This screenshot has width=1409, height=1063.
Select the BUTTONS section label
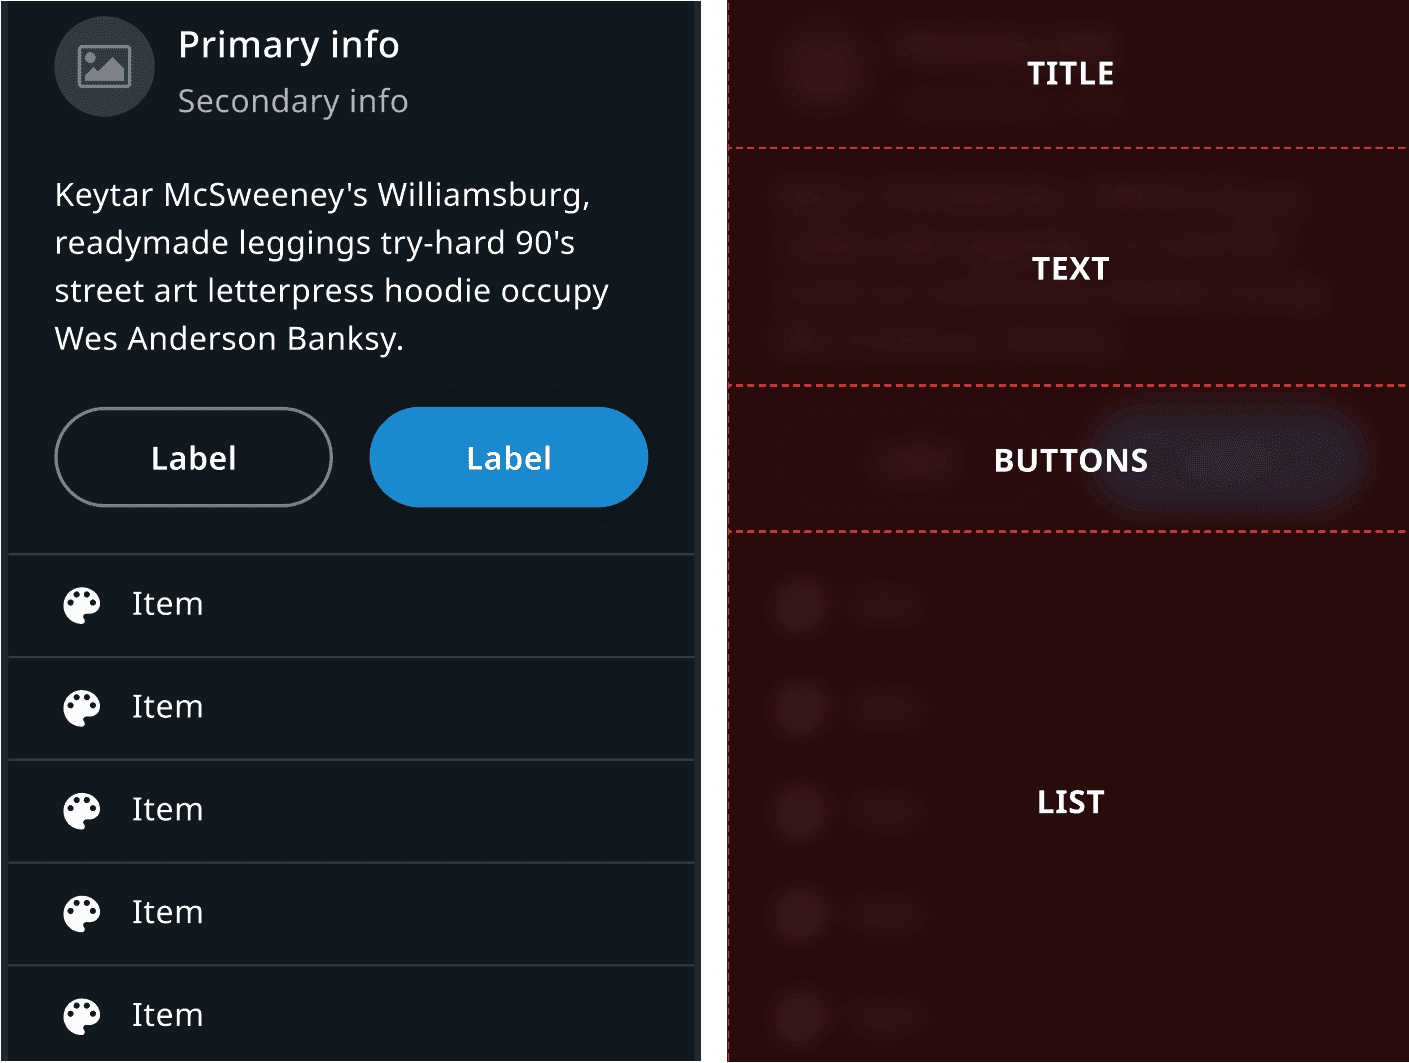(1070, 460)
